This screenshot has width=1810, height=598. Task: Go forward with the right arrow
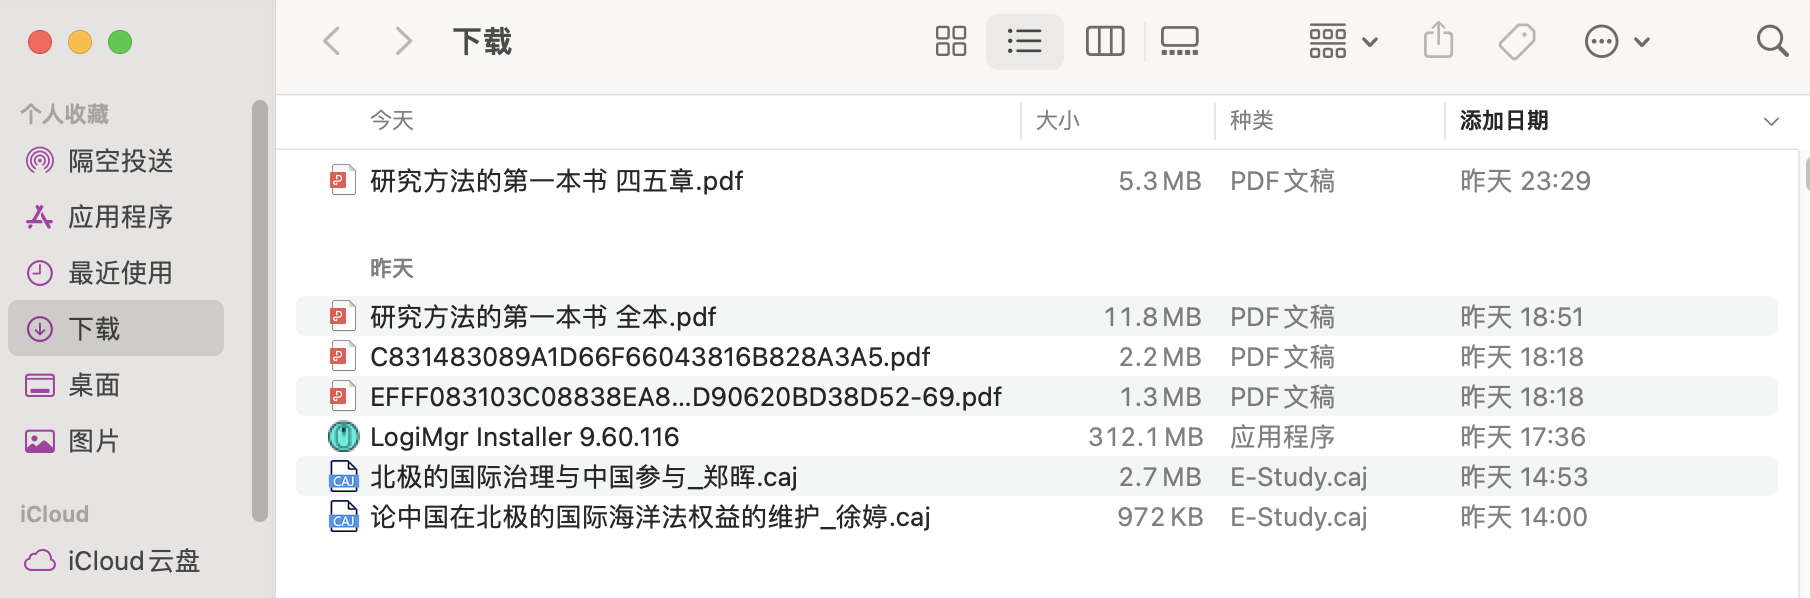403,42
